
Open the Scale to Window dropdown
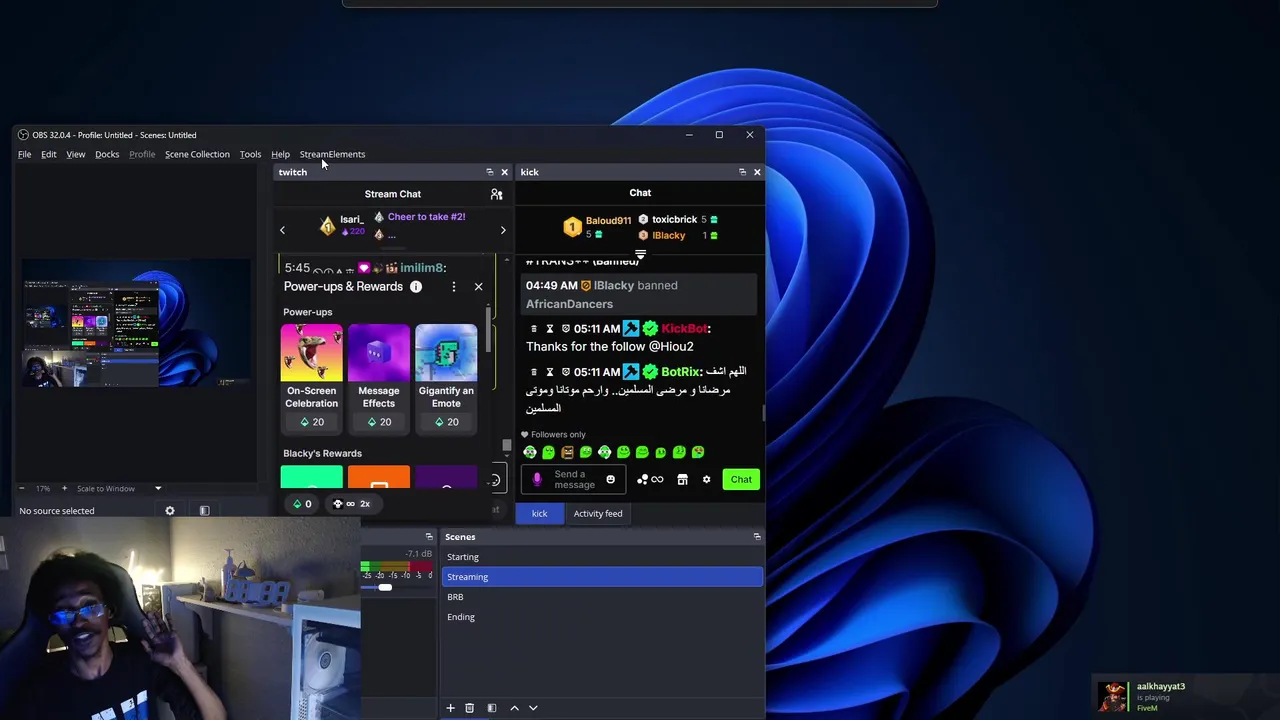pos(118,488)
